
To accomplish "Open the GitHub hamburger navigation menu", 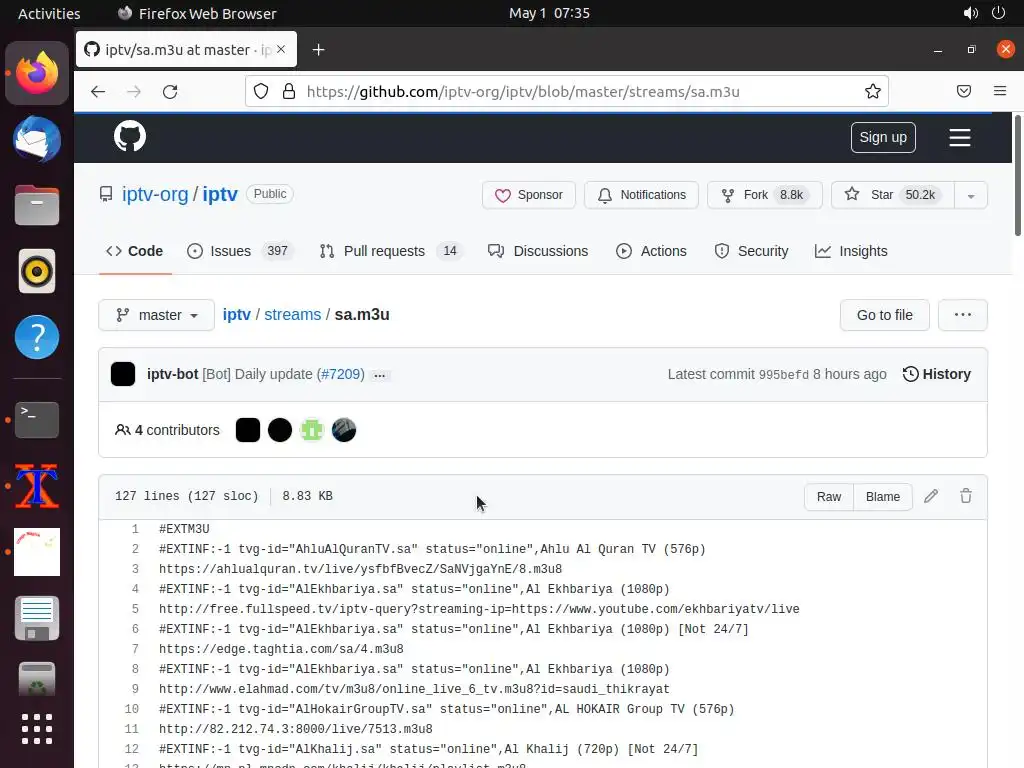I will (x=959, y=137).
